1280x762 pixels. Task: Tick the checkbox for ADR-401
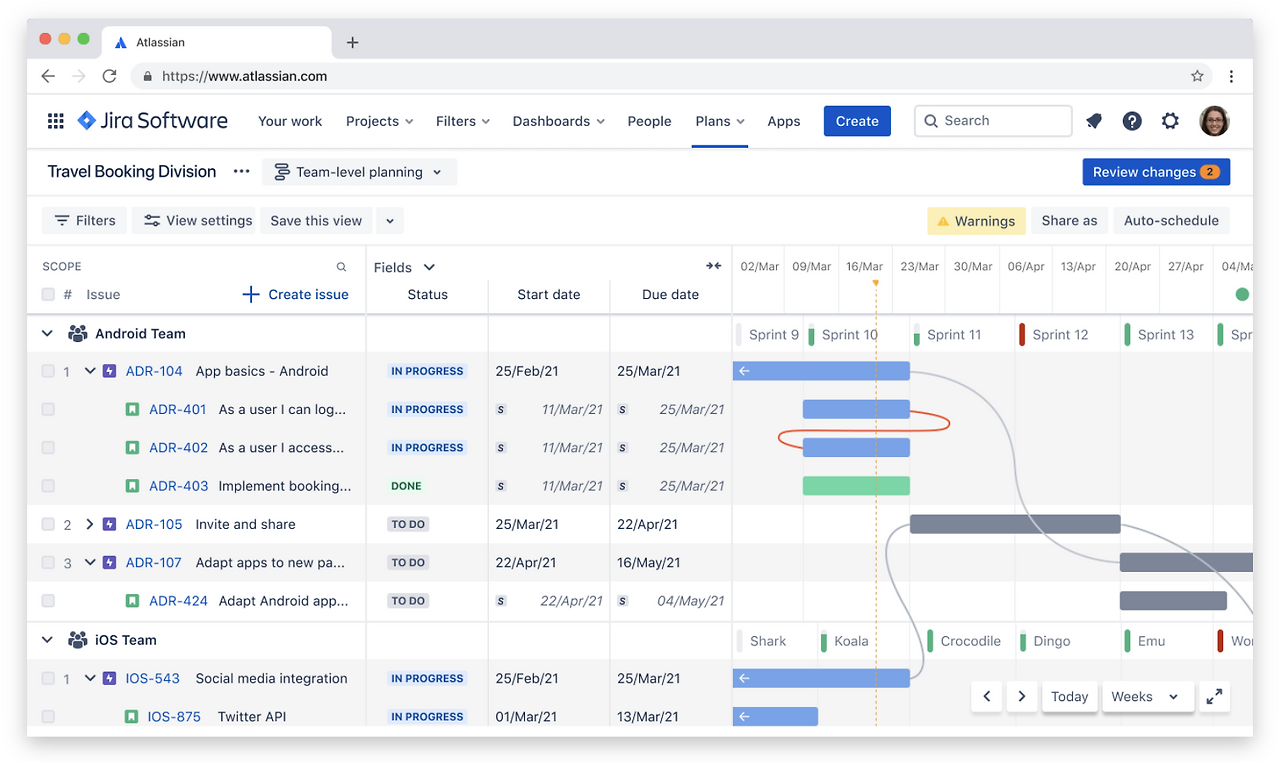[x=48, y=409]
